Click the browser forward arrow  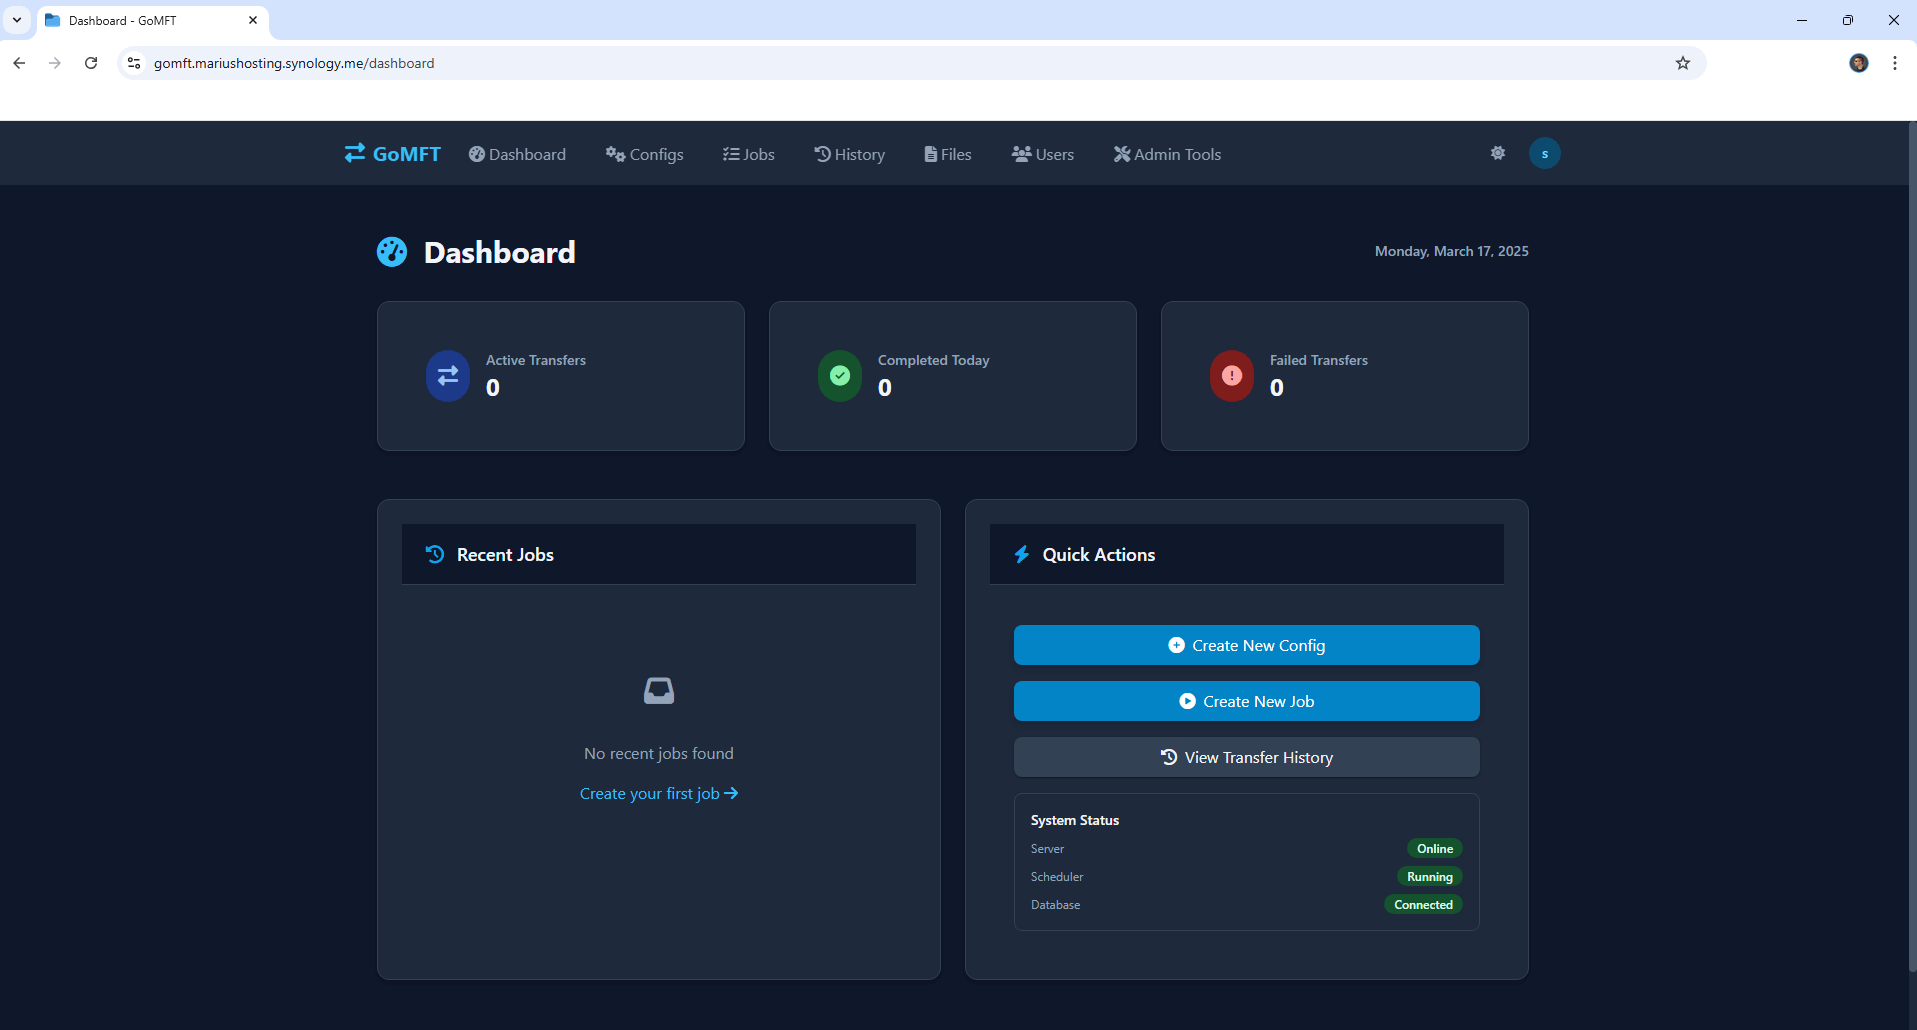point(55,63)
